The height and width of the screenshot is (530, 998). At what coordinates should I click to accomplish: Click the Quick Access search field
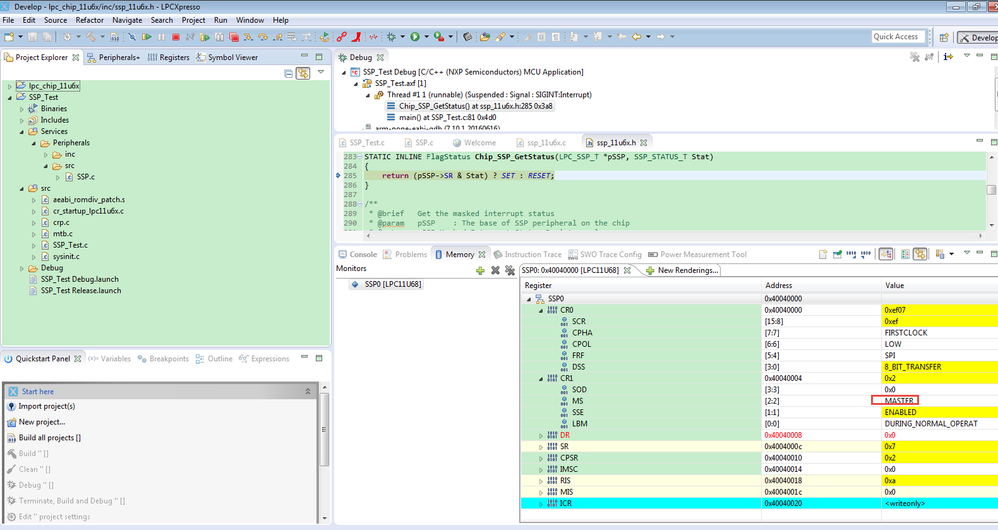[895, 37]
